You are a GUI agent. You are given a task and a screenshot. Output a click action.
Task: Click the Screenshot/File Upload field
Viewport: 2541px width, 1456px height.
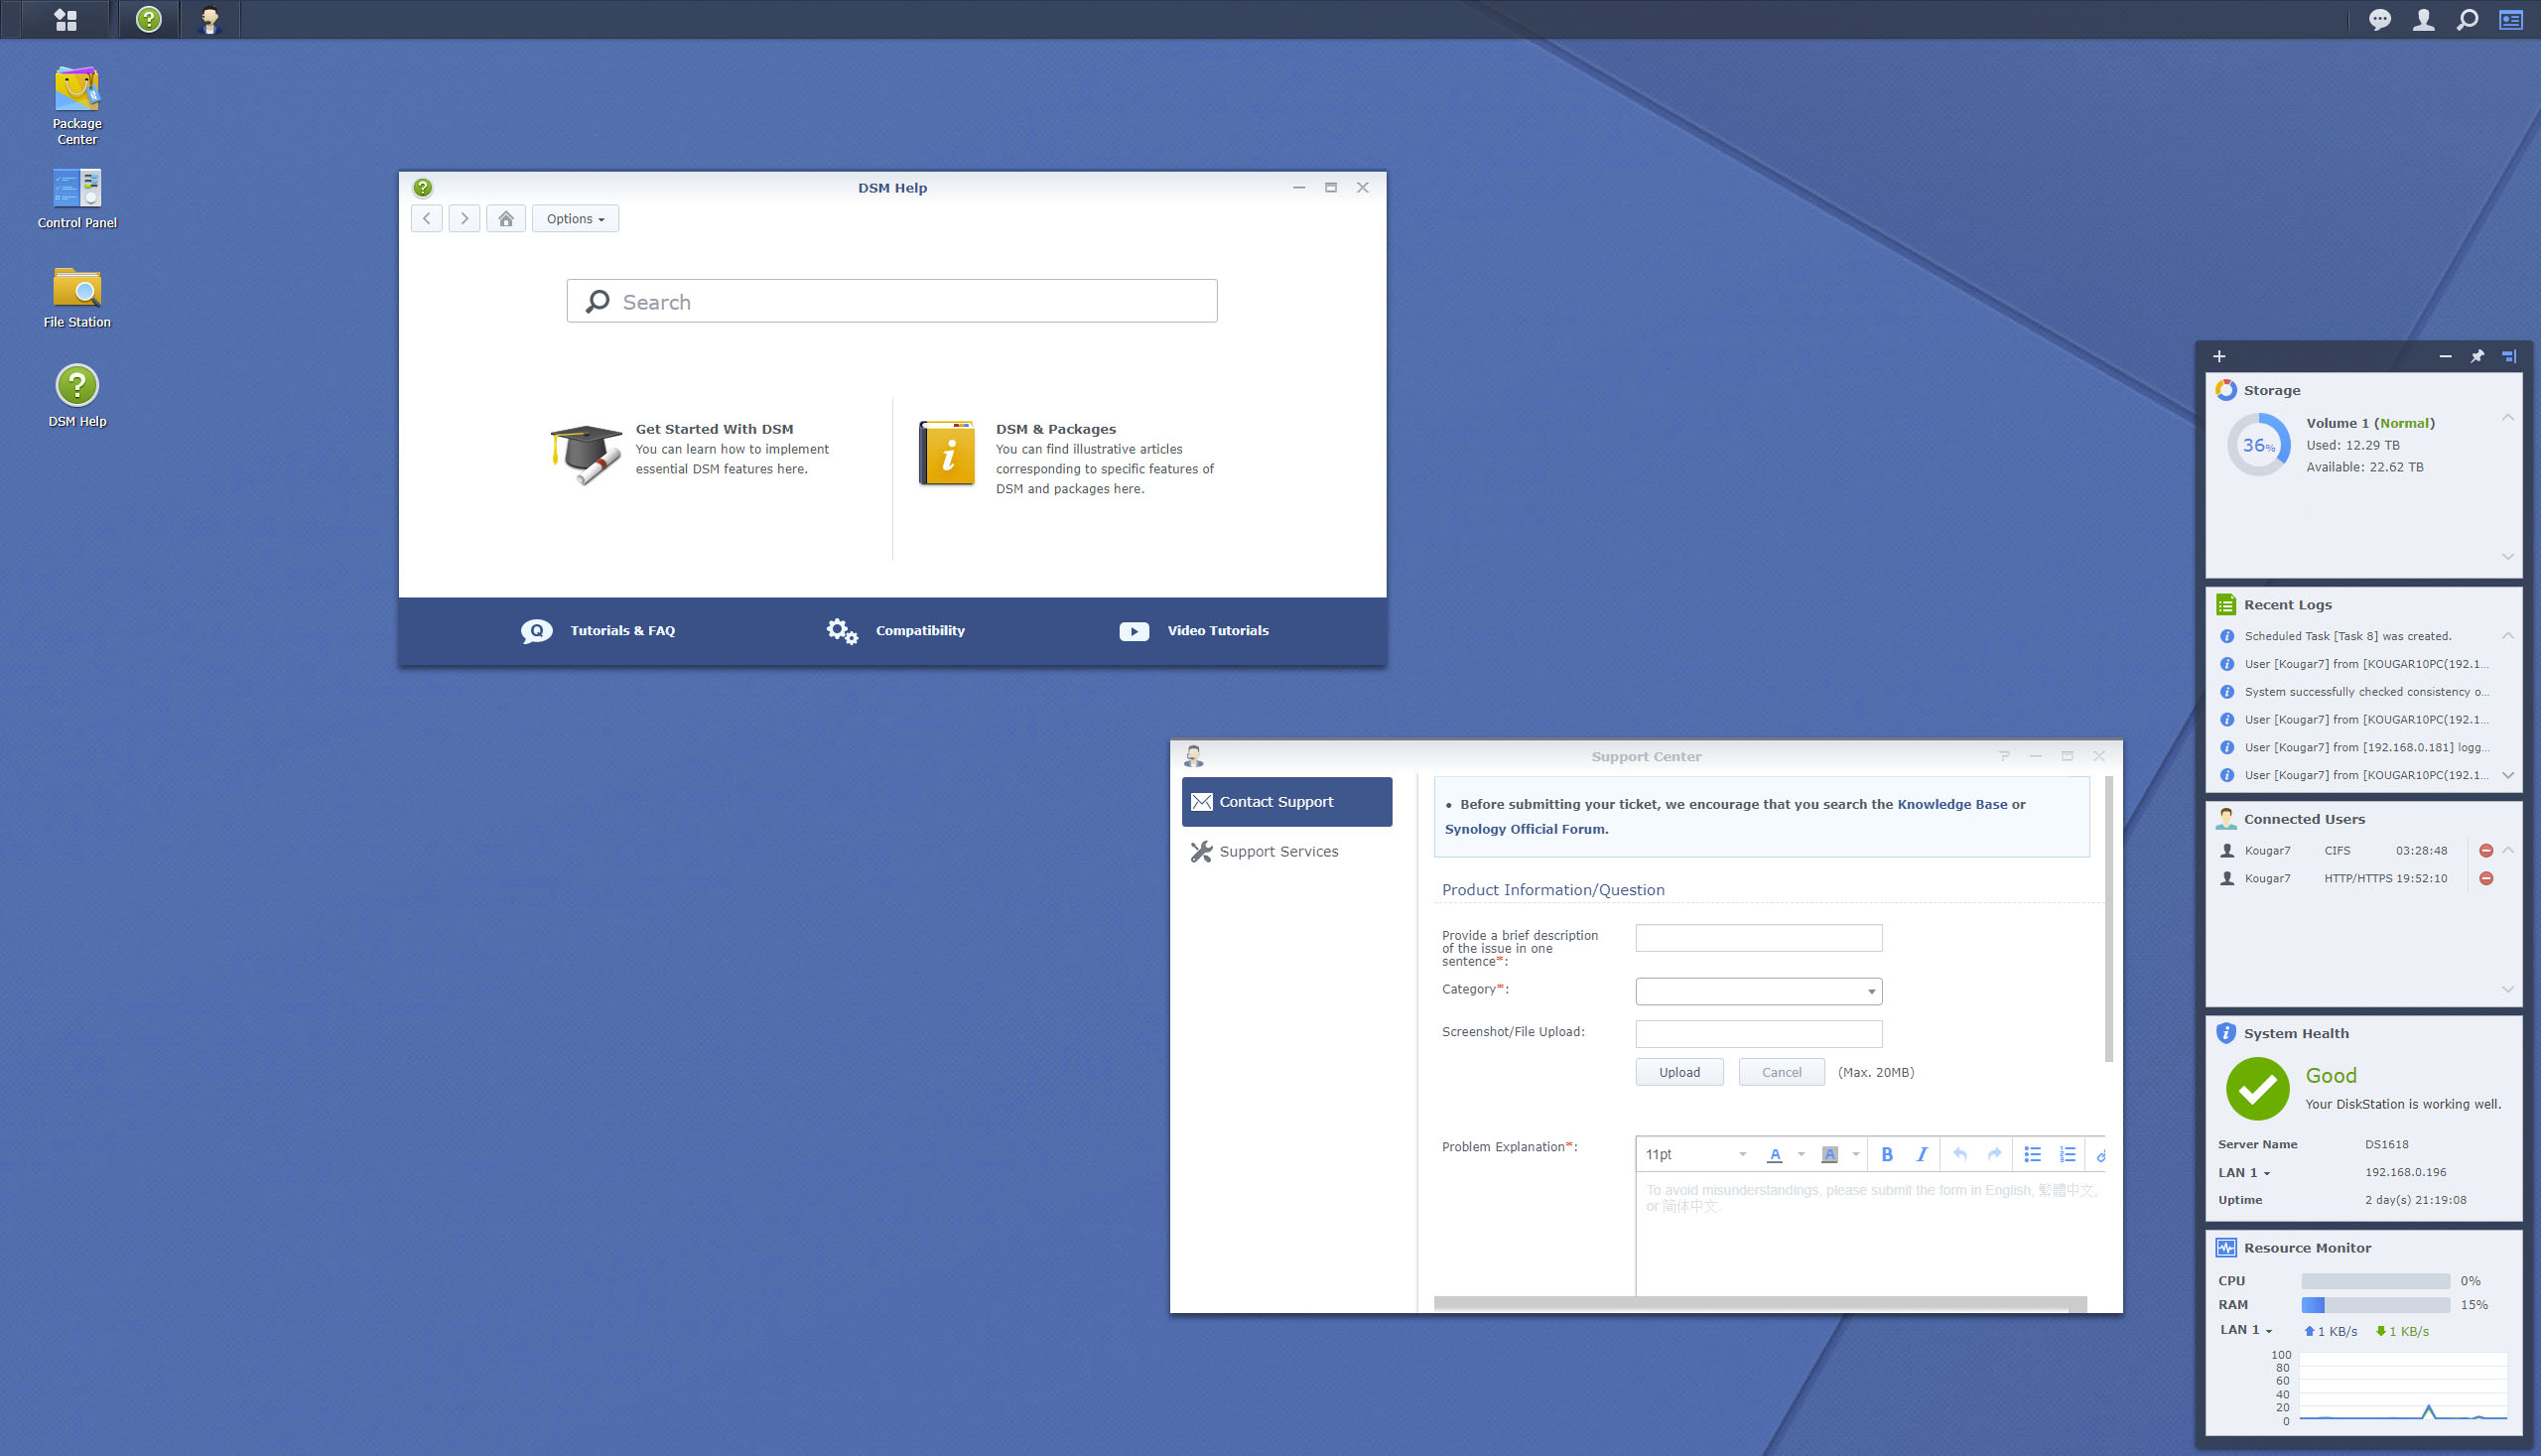point(1759,1034)
